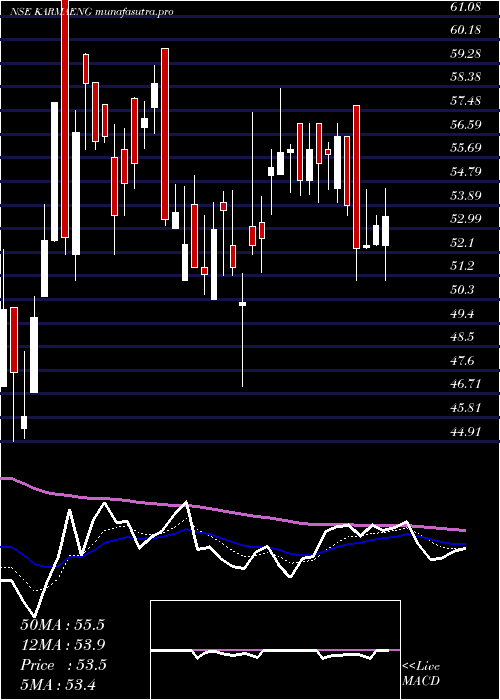The width and height of the screenshot is (500, 700).
Task: Click the 51.2 price axis label
Action: click(x=462, y=266)
